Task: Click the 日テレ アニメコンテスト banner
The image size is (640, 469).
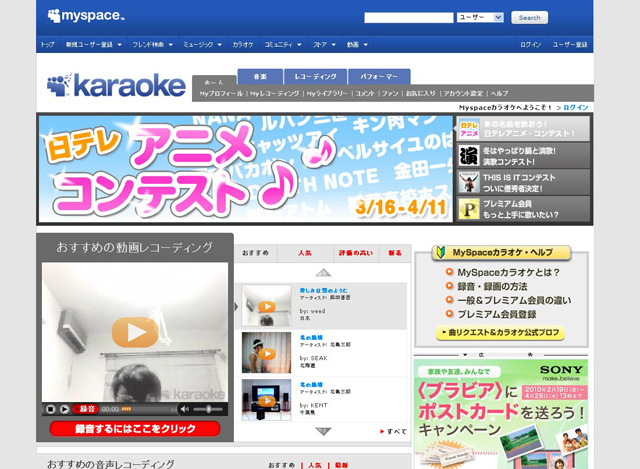Action: click(x=246, y=169)
